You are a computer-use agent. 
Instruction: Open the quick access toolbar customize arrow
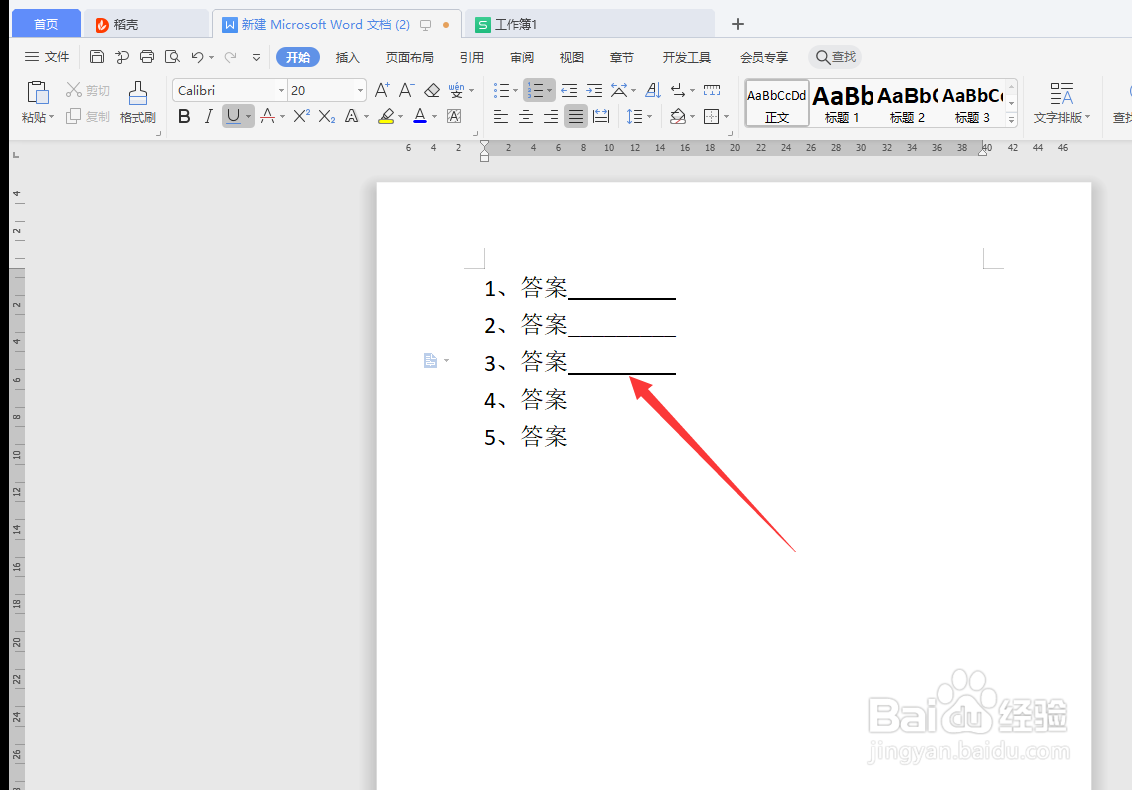(256, 57)
